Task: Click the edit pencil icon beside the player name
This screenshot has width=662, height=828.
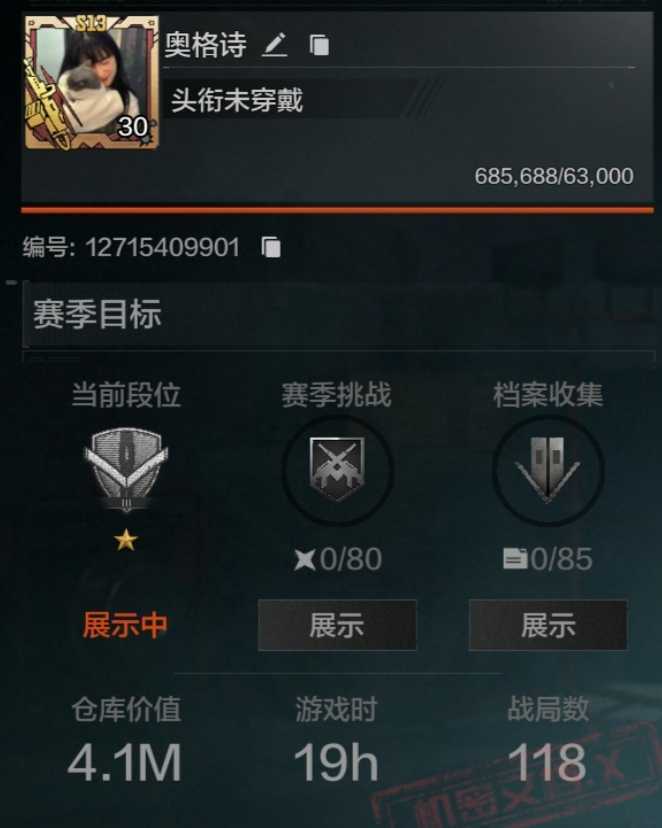Action: point(275,44)
